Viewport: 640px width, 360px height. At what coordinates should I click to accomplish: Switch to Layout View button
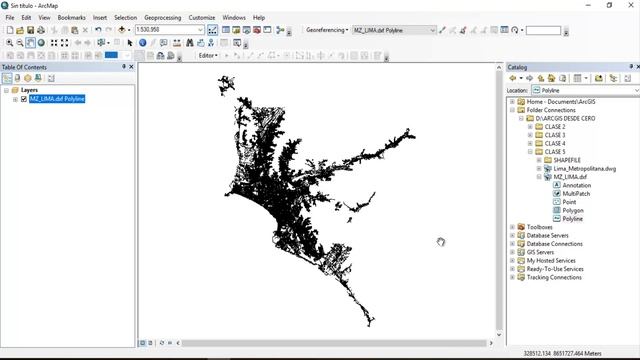[150, 343]
